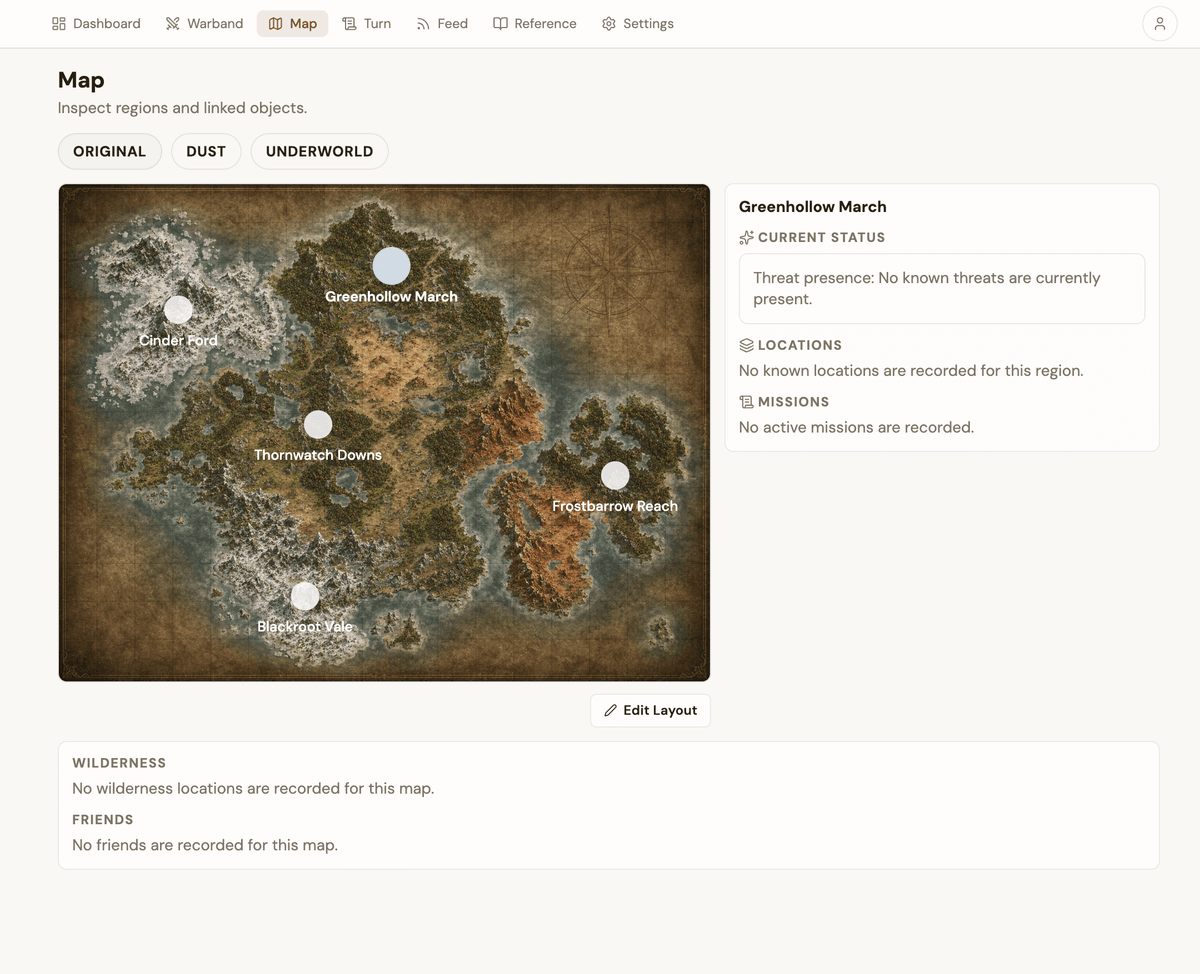Click the CURRENT STATUS label
Viewport: 1200px width, 974px height.
pyautogui.click(x=821, y=237)
